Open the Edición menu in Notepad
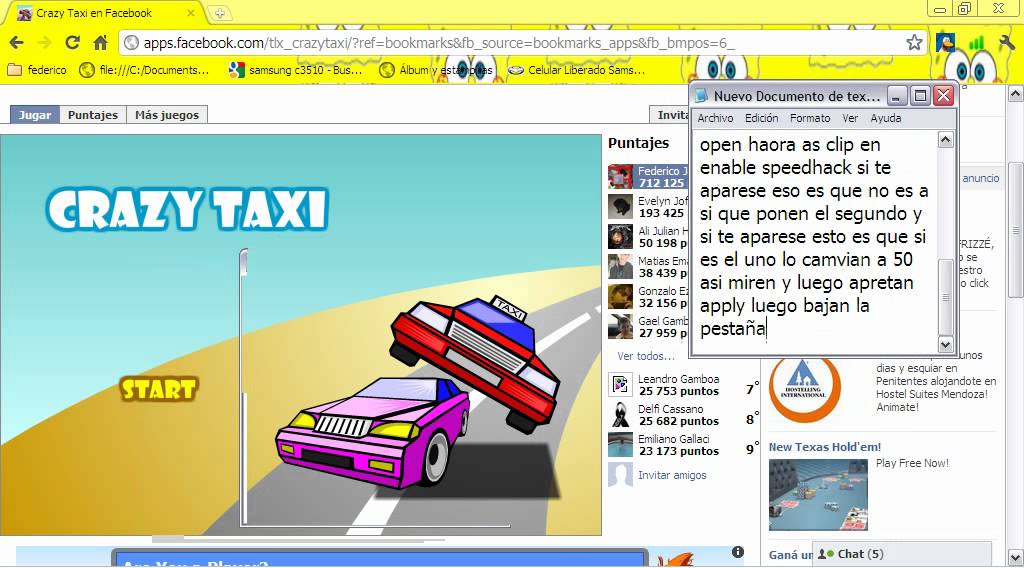1024x568 pixels. click(x=761, y=118)
